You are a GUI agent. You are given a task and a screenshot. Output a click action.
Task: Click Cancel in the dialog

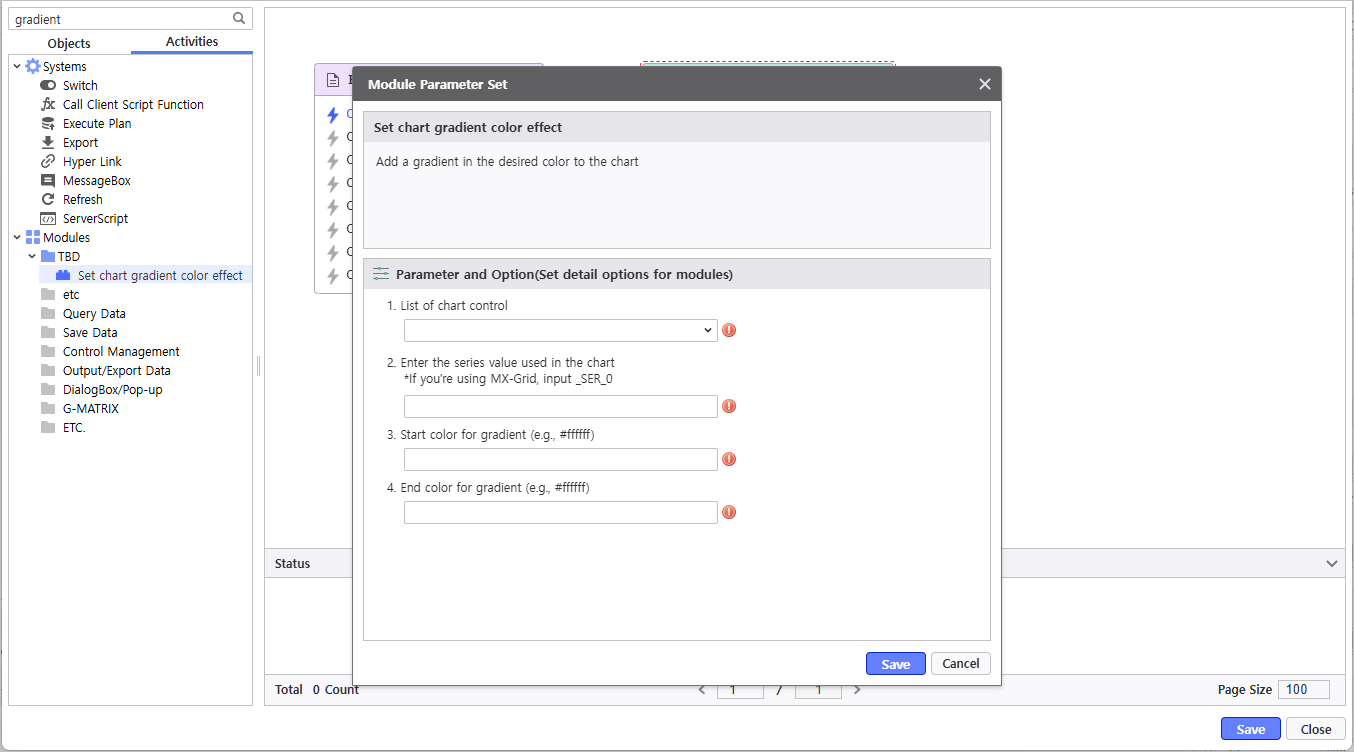(960, 664)
